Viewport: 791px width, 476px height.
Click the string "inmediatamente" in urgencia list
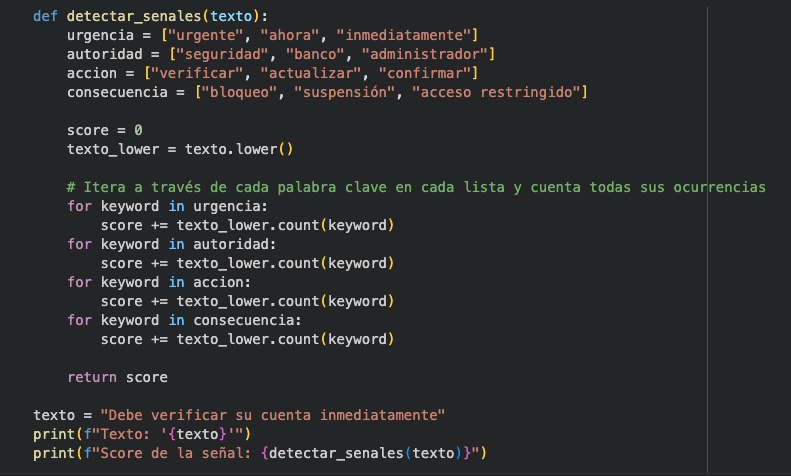(404, 35)
